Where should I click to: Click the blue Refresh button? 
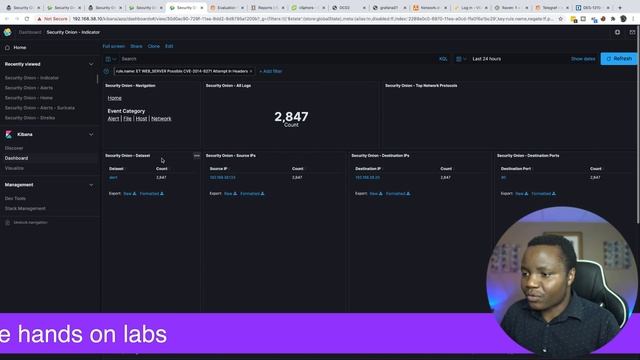tap(618, 59)
